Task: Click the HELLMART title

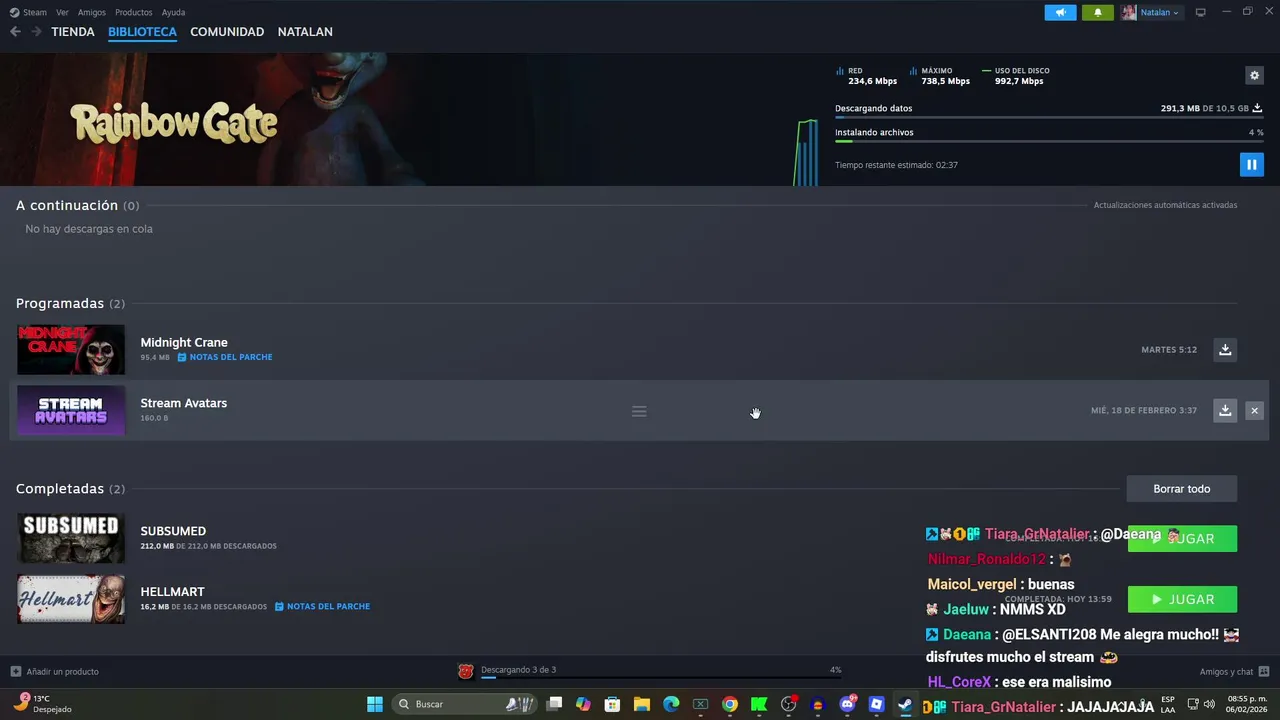Action: [x=172, y=592]
